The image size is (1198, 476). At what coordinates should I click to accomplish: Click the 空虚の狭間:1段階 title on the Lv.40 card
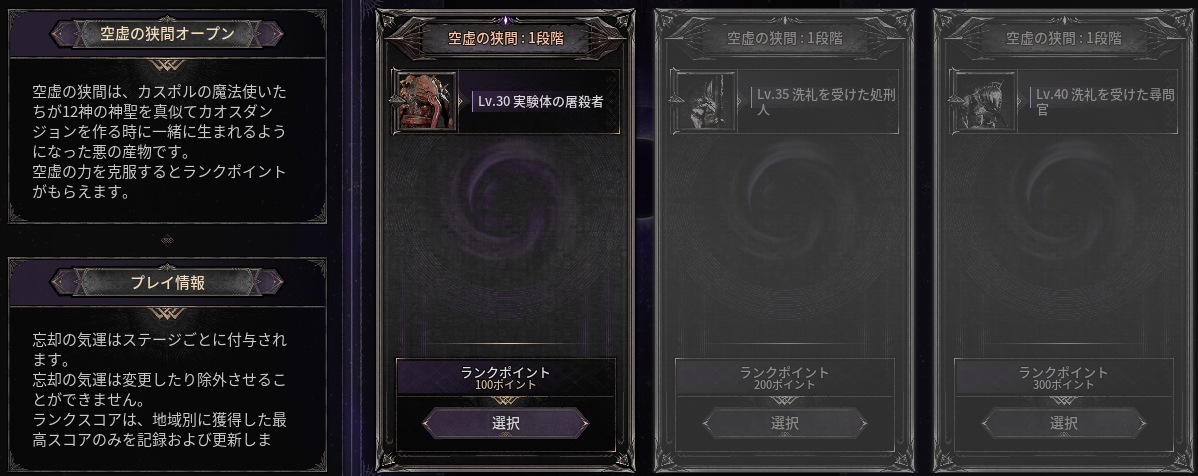tap(1064, 37)
